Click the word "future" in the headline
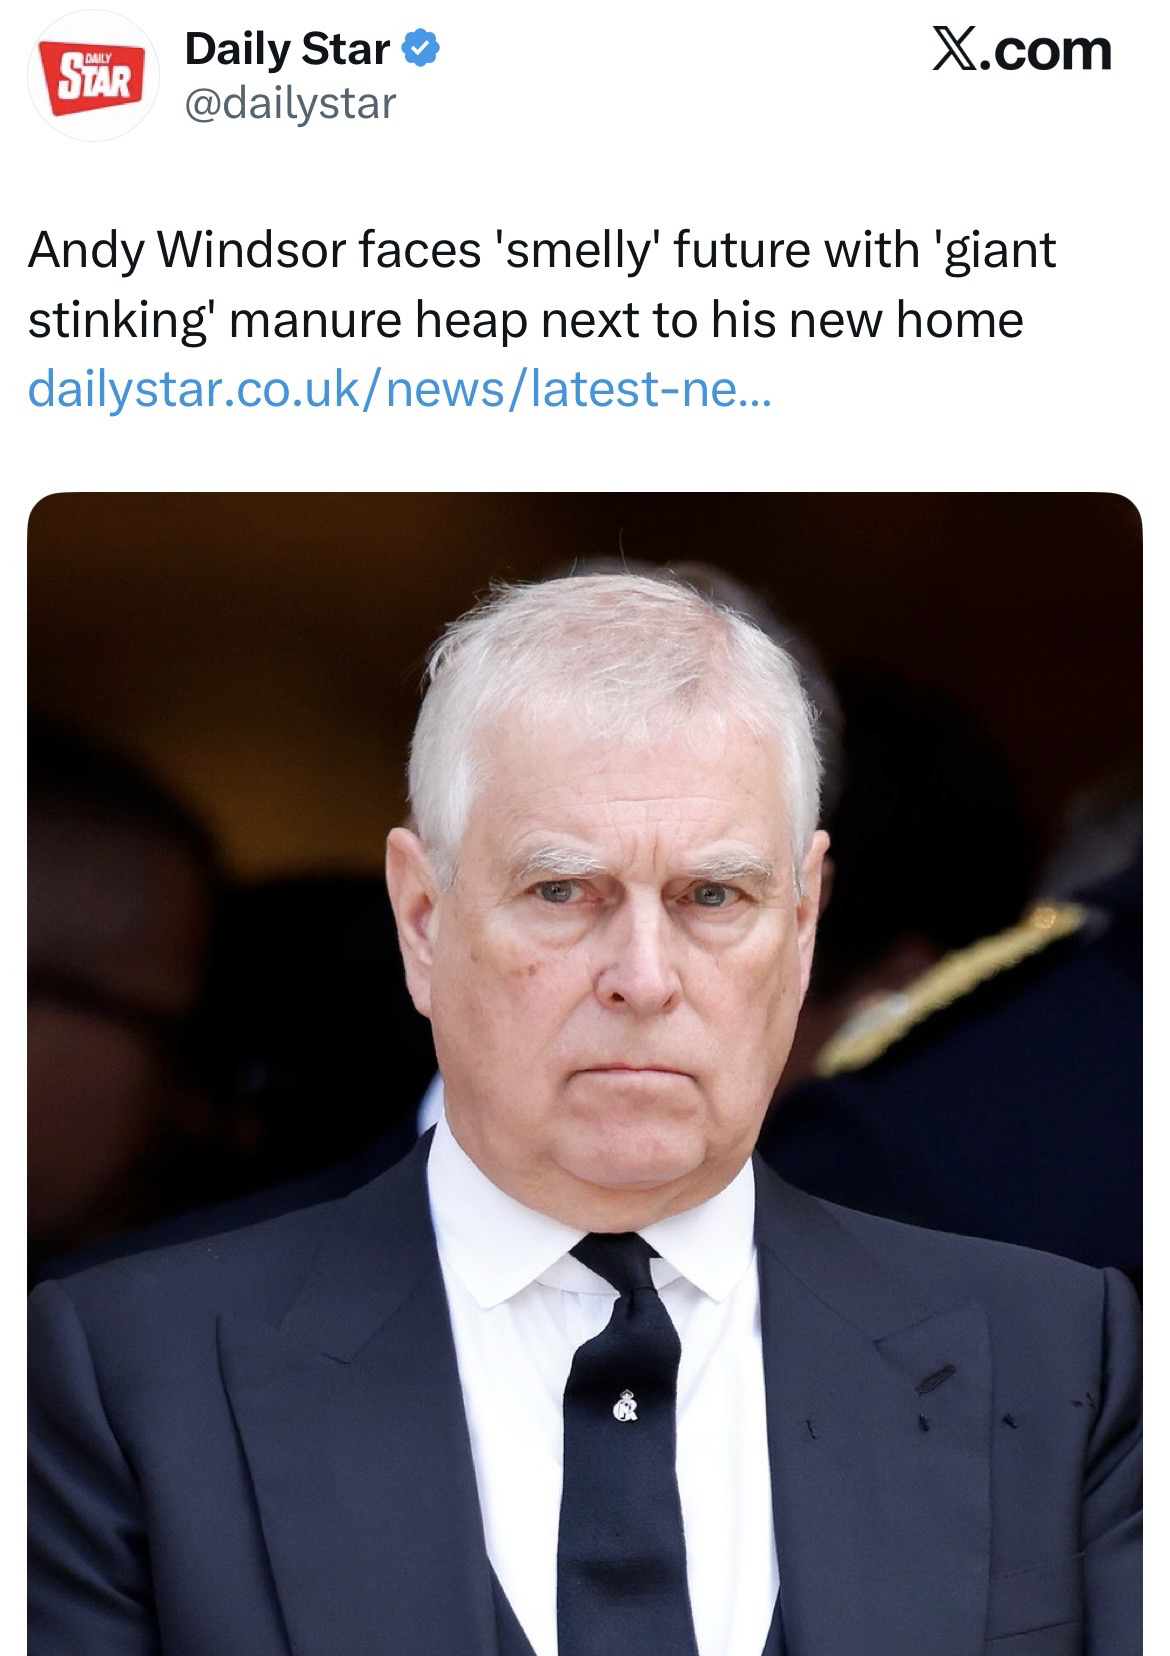This screenshot has width=1170, height=1656. coord(740,250)
